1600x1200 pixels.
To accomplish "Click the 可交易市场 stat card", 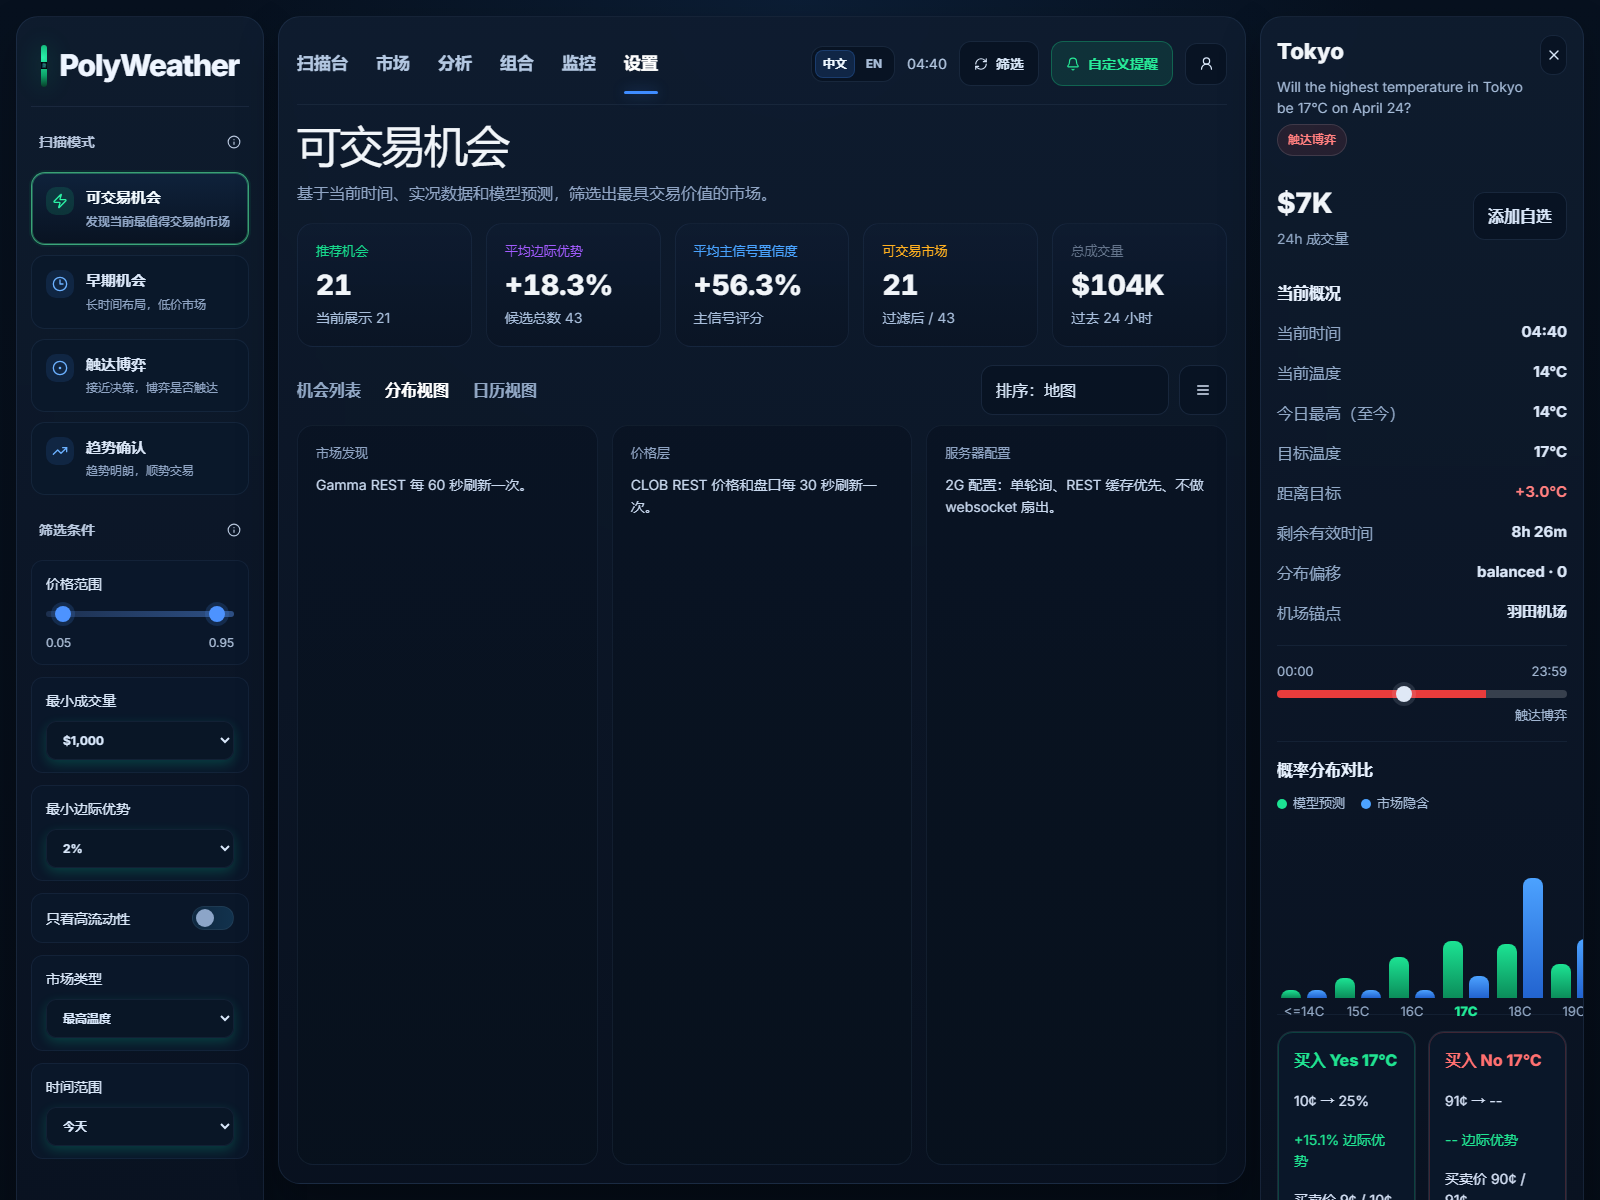I will point(950,285).
